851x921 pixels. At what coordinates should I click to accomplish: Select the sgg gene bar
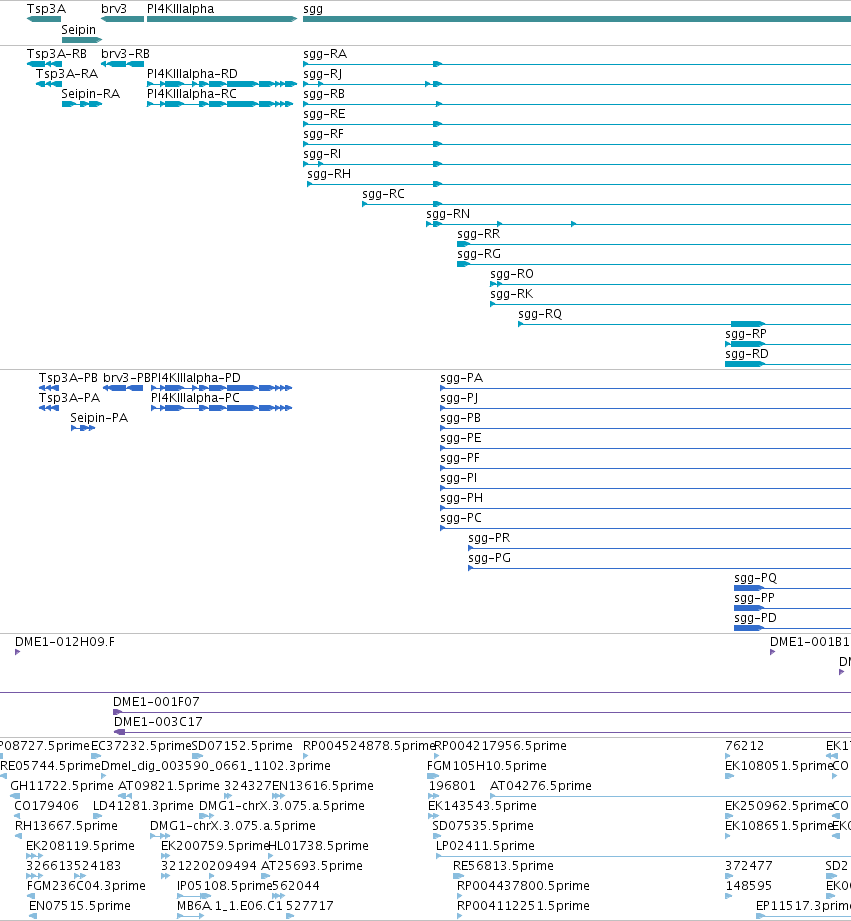click(577, 19)
